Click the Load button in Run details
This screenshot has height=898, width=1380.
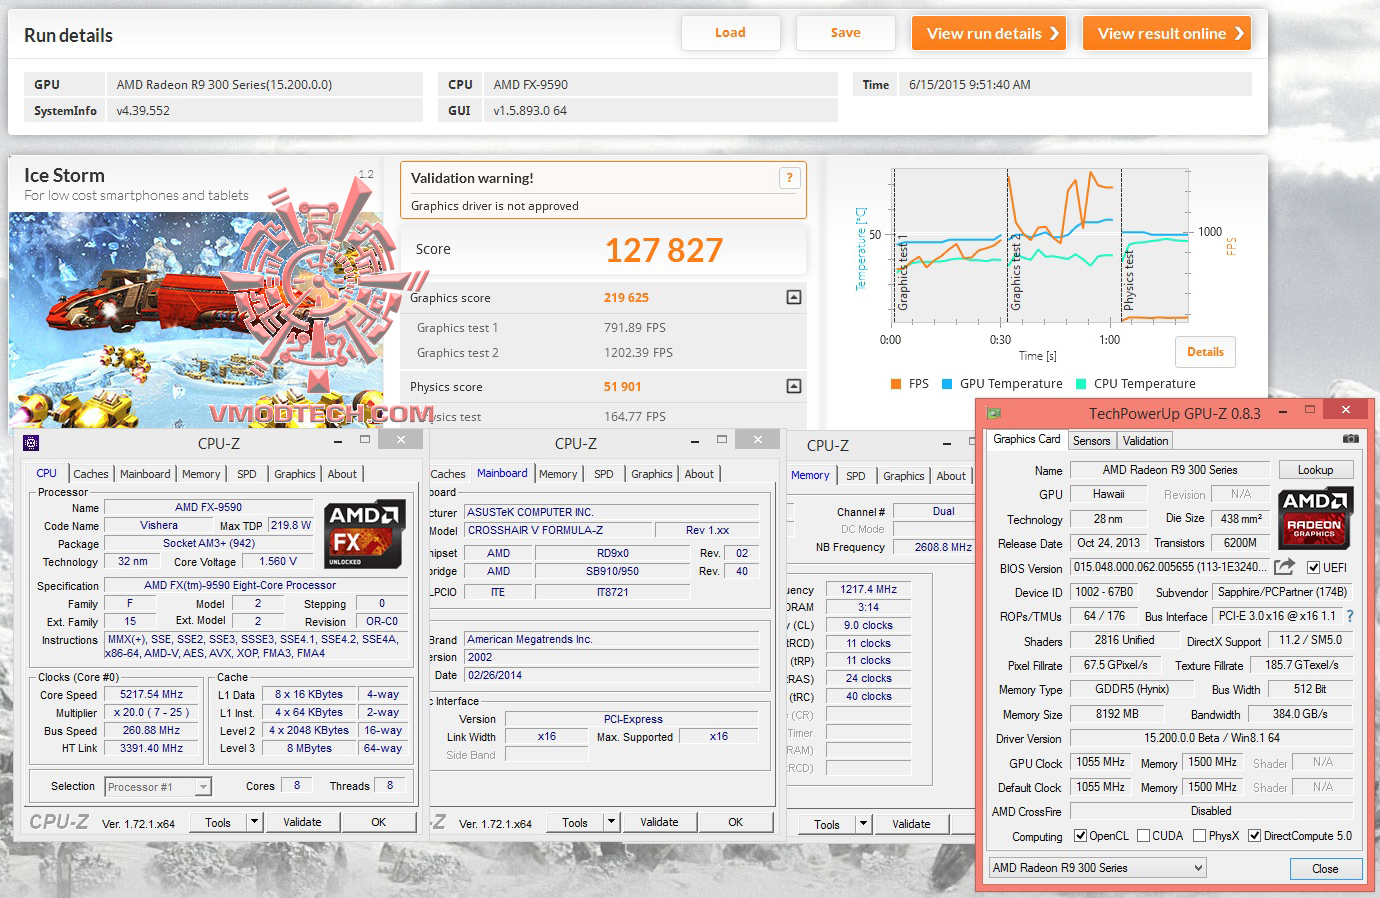coord(730,33)
